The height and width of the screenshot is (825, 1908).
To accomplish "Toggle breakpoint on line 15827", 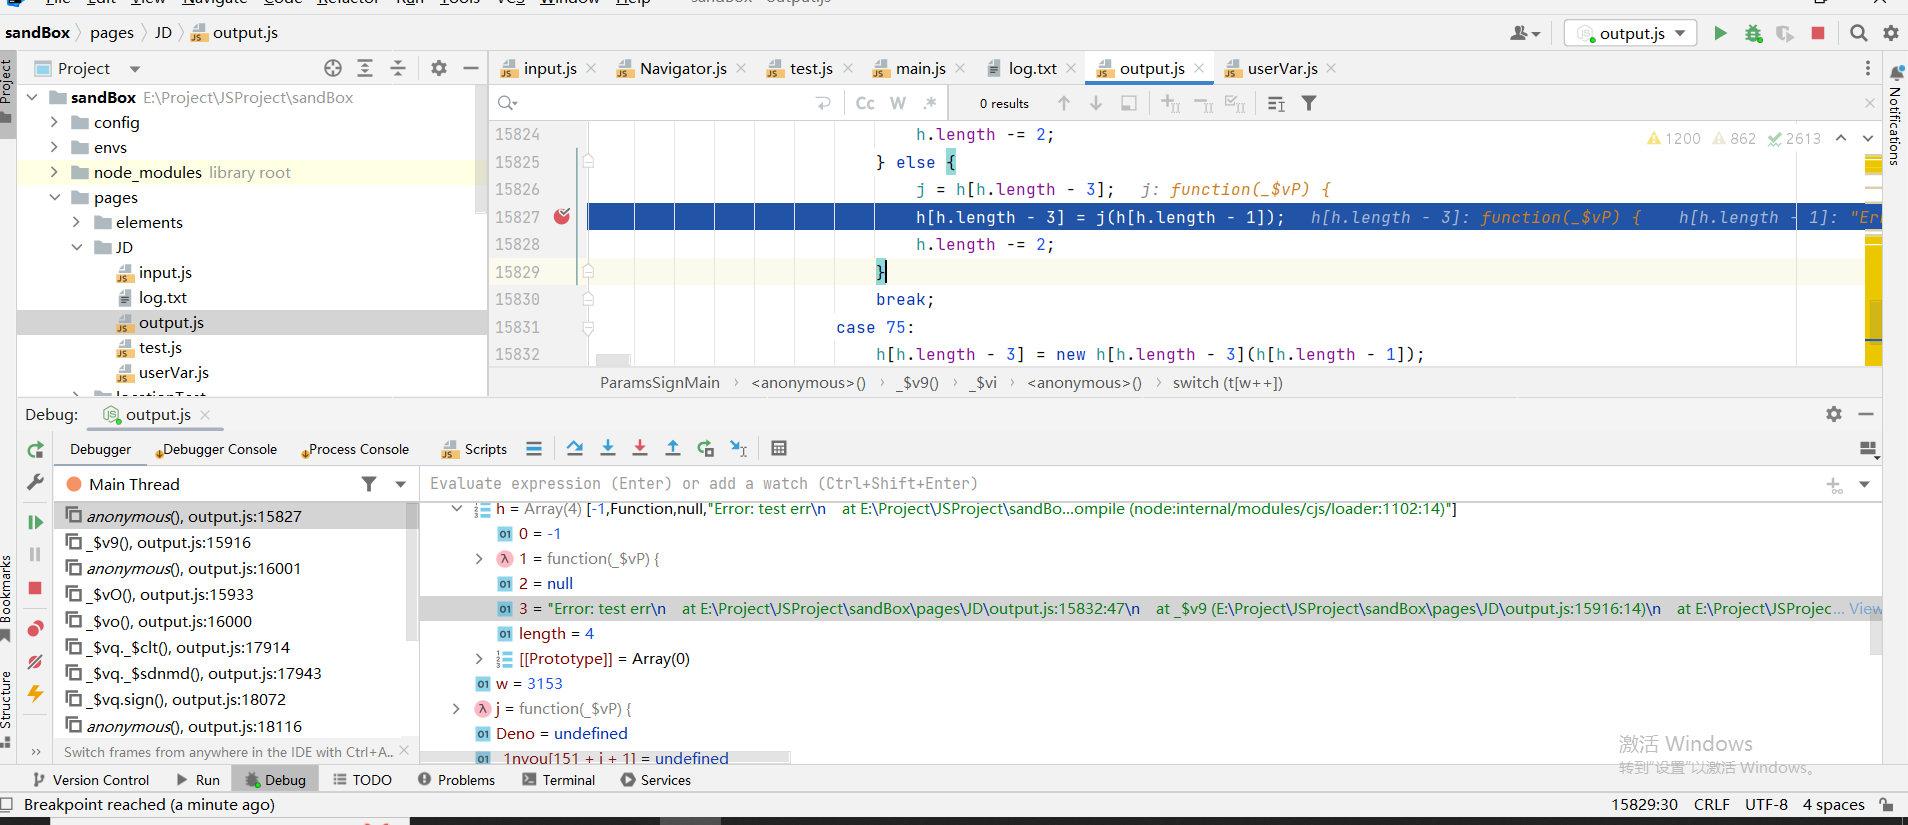I will (562, 217).
